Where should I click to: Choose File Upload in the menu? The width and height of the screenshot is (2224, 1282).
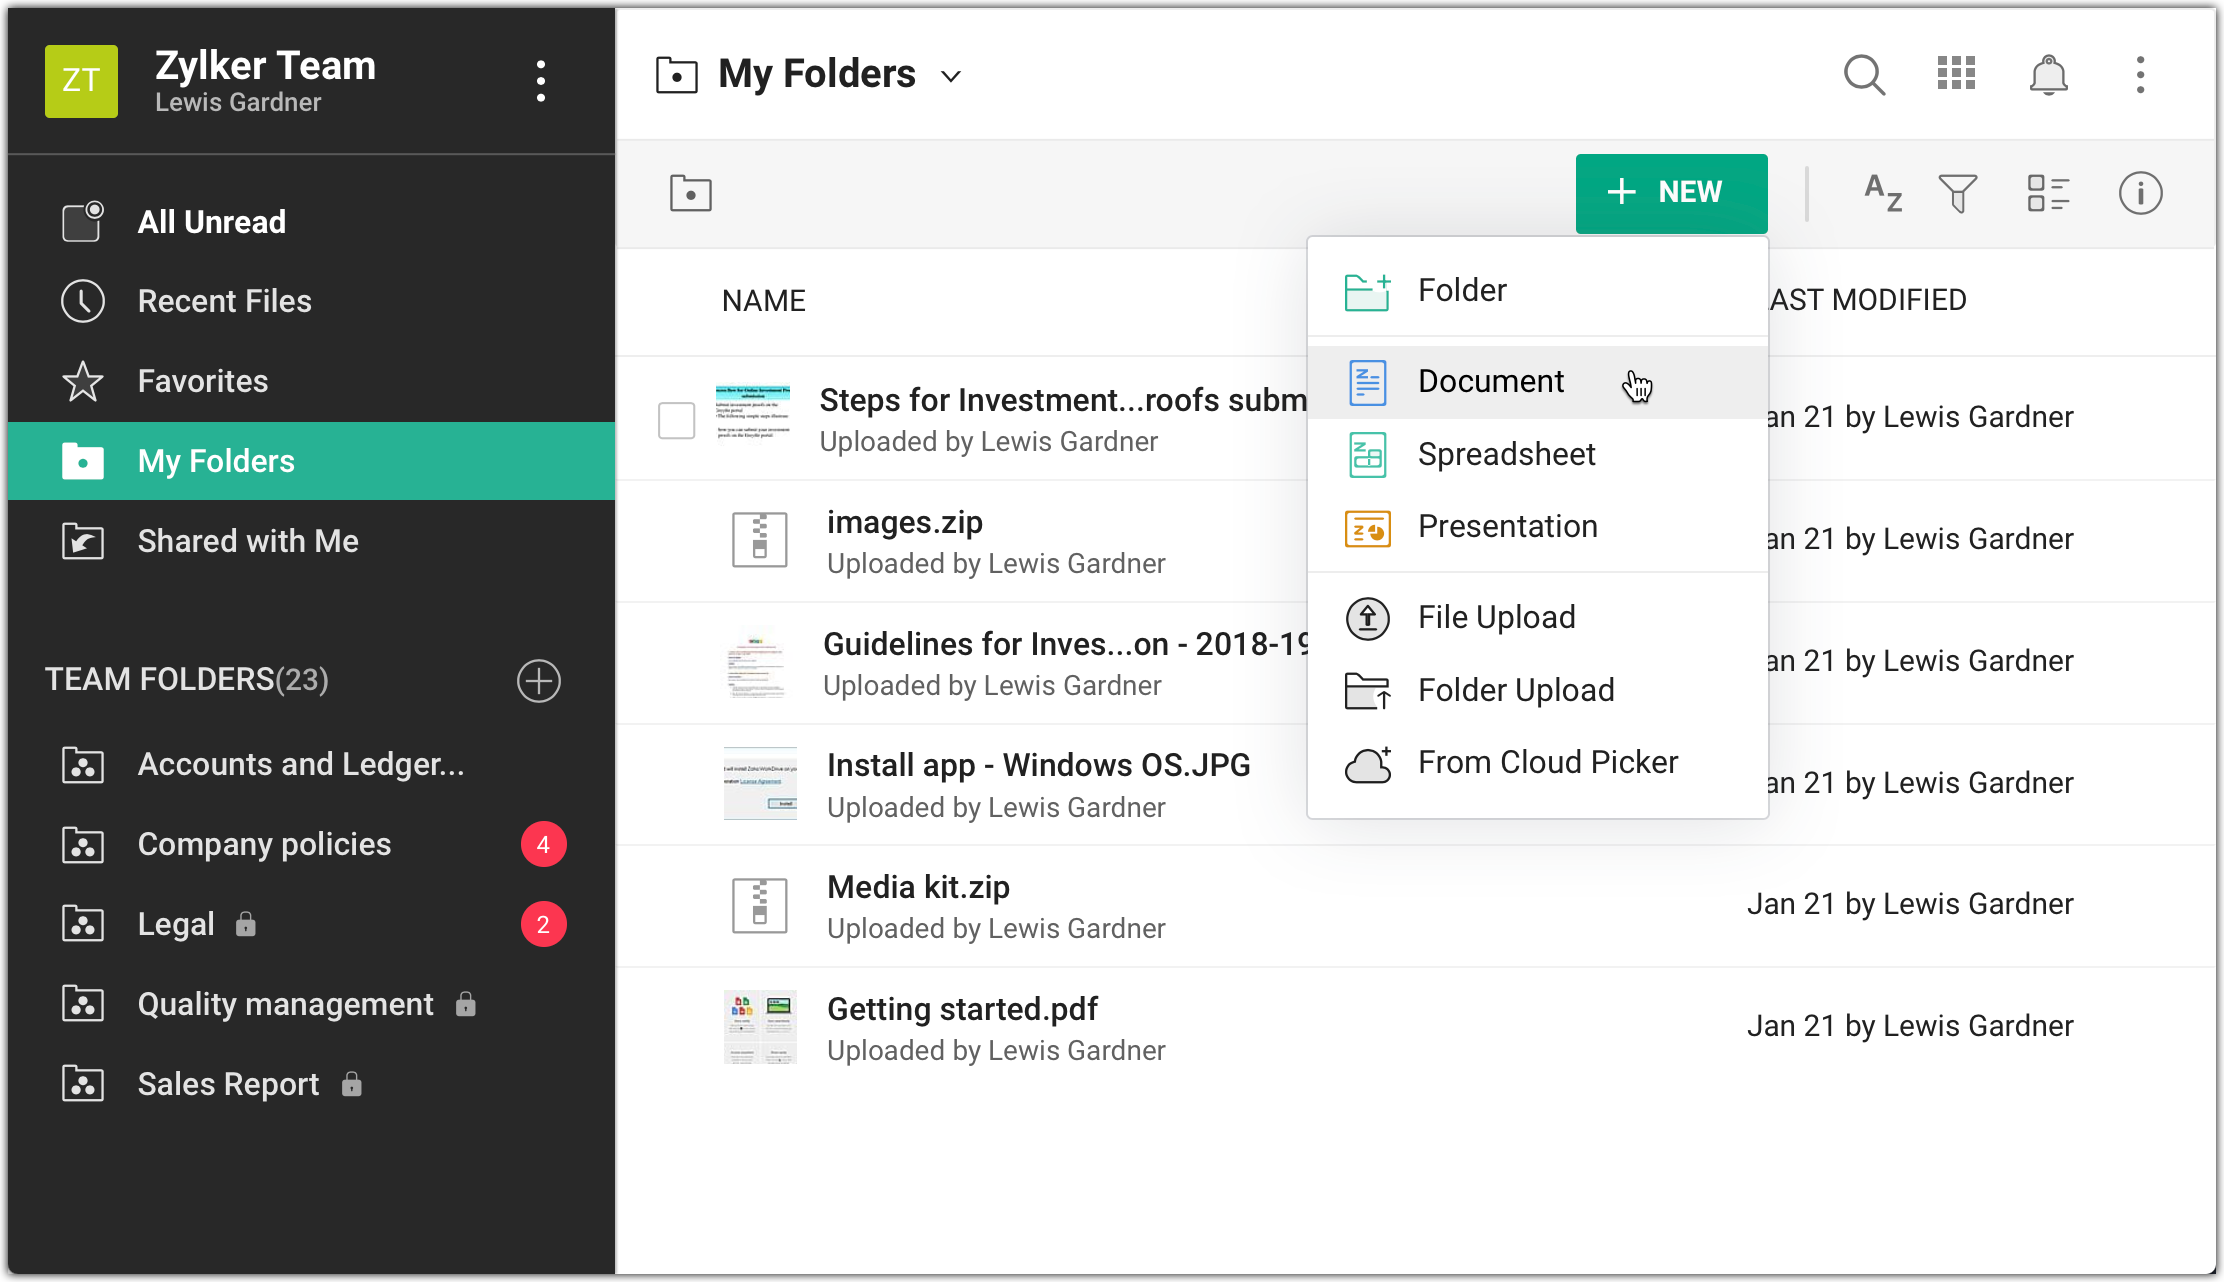pos(1496,618)
